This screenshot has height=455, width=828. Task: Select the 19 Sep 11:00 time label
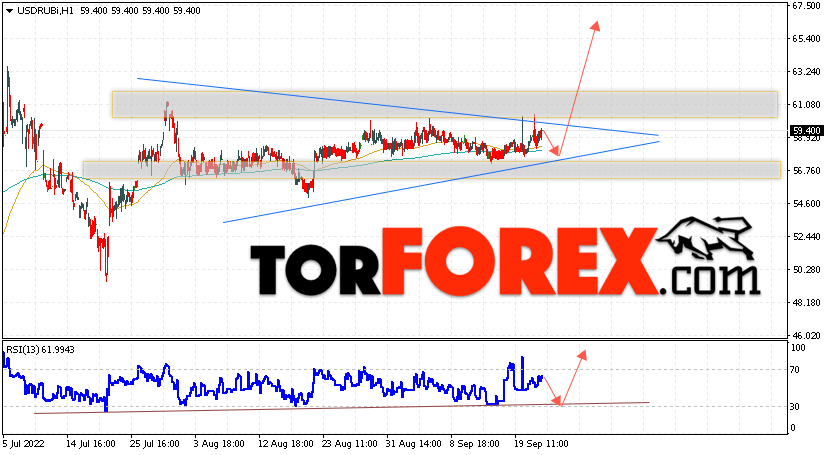click(541, 443)
